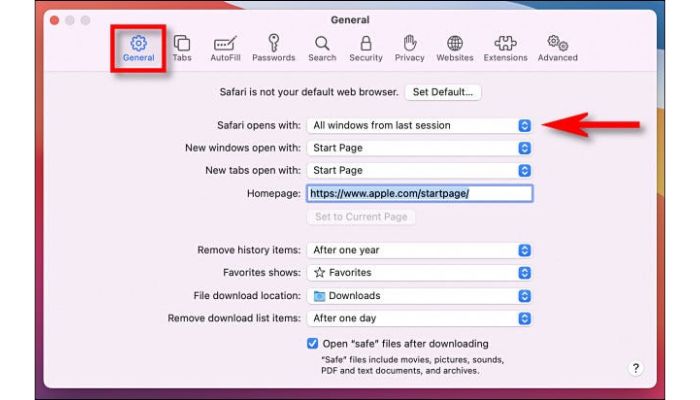Click the star icon in Favorites dropdown
This screenshot has width=700, height=400.
tap(319, 272)
